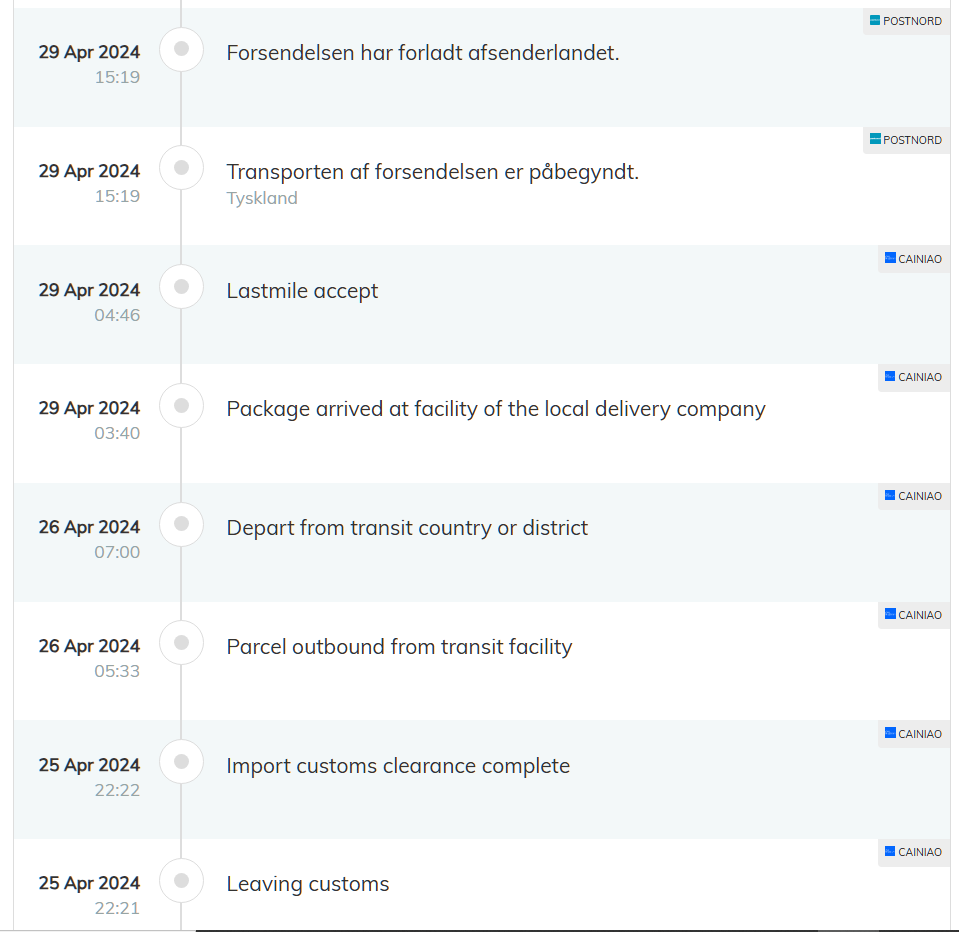Click 'Package arrived at facility of the local delivery company'
The height and width of the screenshot is (932, 959).
point(496,409)
